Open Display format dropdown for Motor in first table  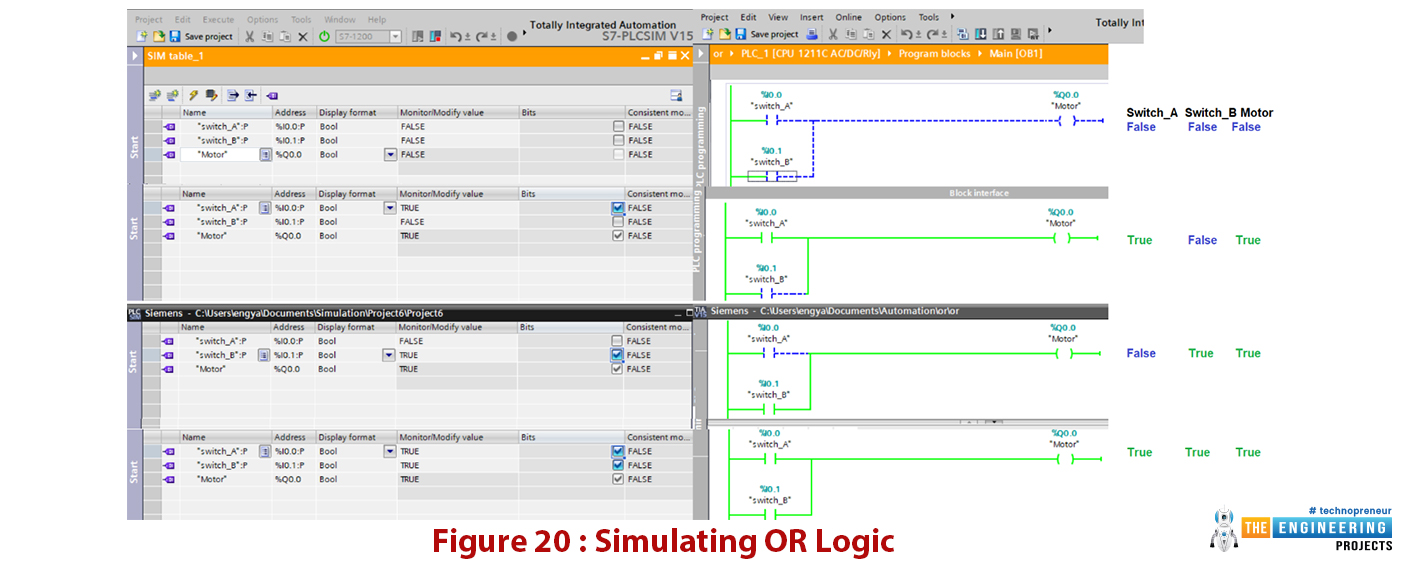(x=390, y=154)
